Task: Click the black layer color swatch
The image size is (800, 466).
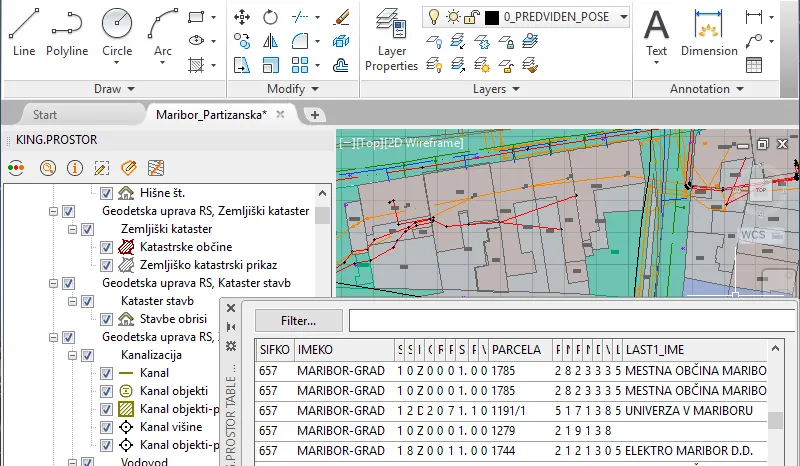Action: [x=492, y=17]
